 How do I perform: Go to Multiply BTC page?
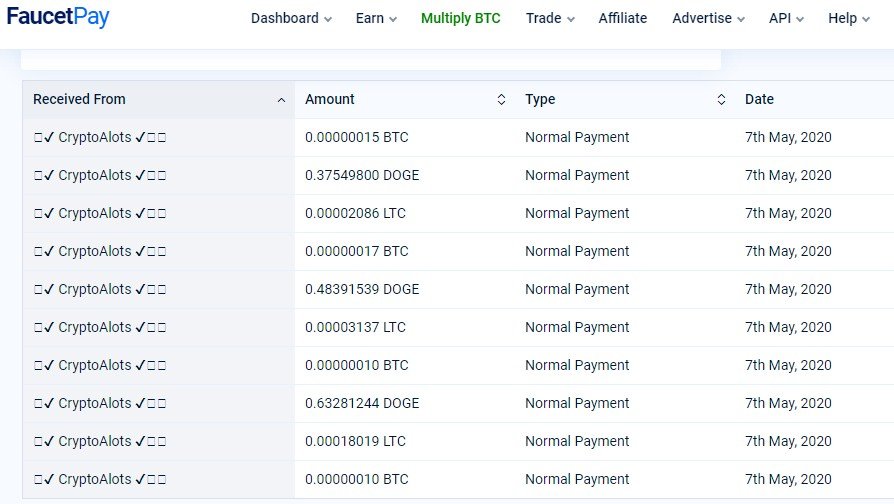pyautogui.click(x=460, y=18)
